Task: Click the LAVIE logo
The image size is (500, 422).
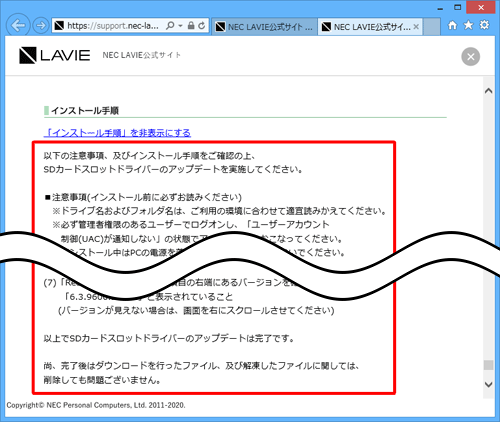Action: point(55,55)
